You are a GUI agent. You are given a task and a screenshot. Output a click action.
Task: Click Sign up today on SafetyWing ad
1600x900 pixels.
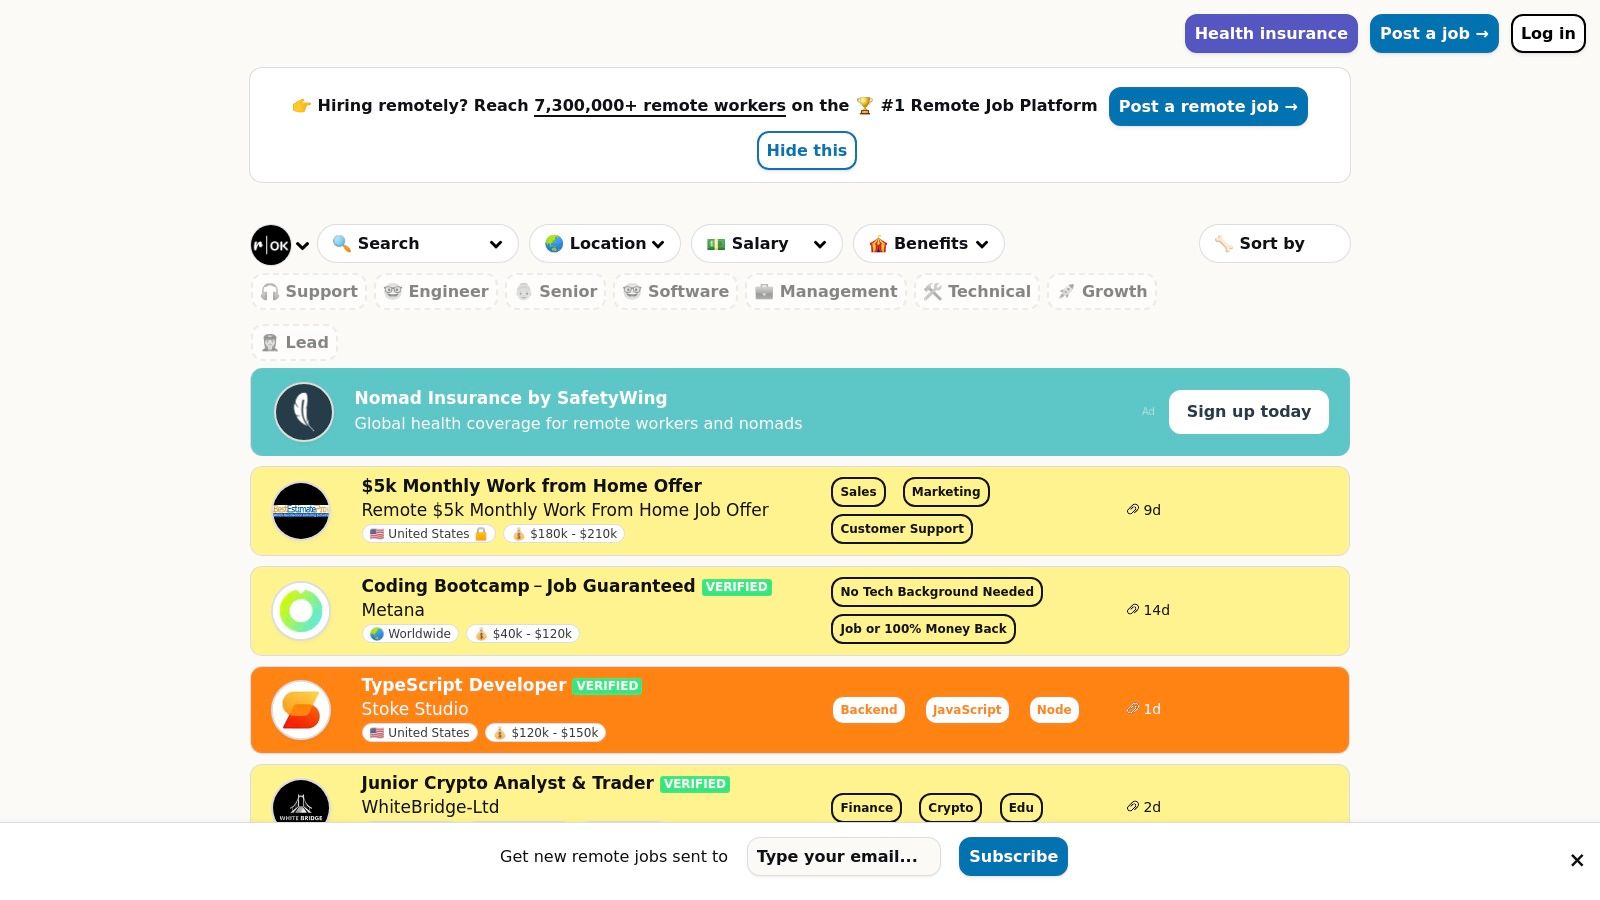(1249, 412)
